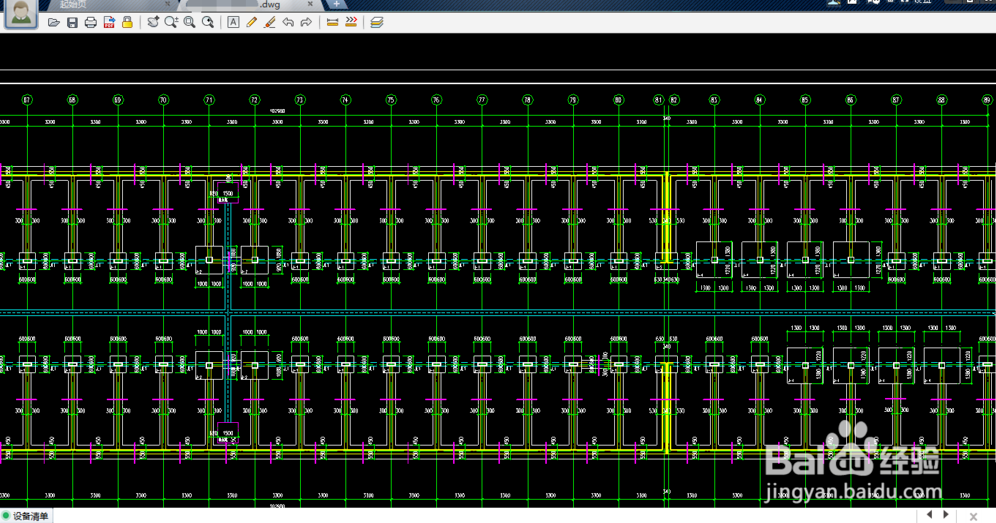
Task: Select the pan hand tool
Action: pos(153,22)
